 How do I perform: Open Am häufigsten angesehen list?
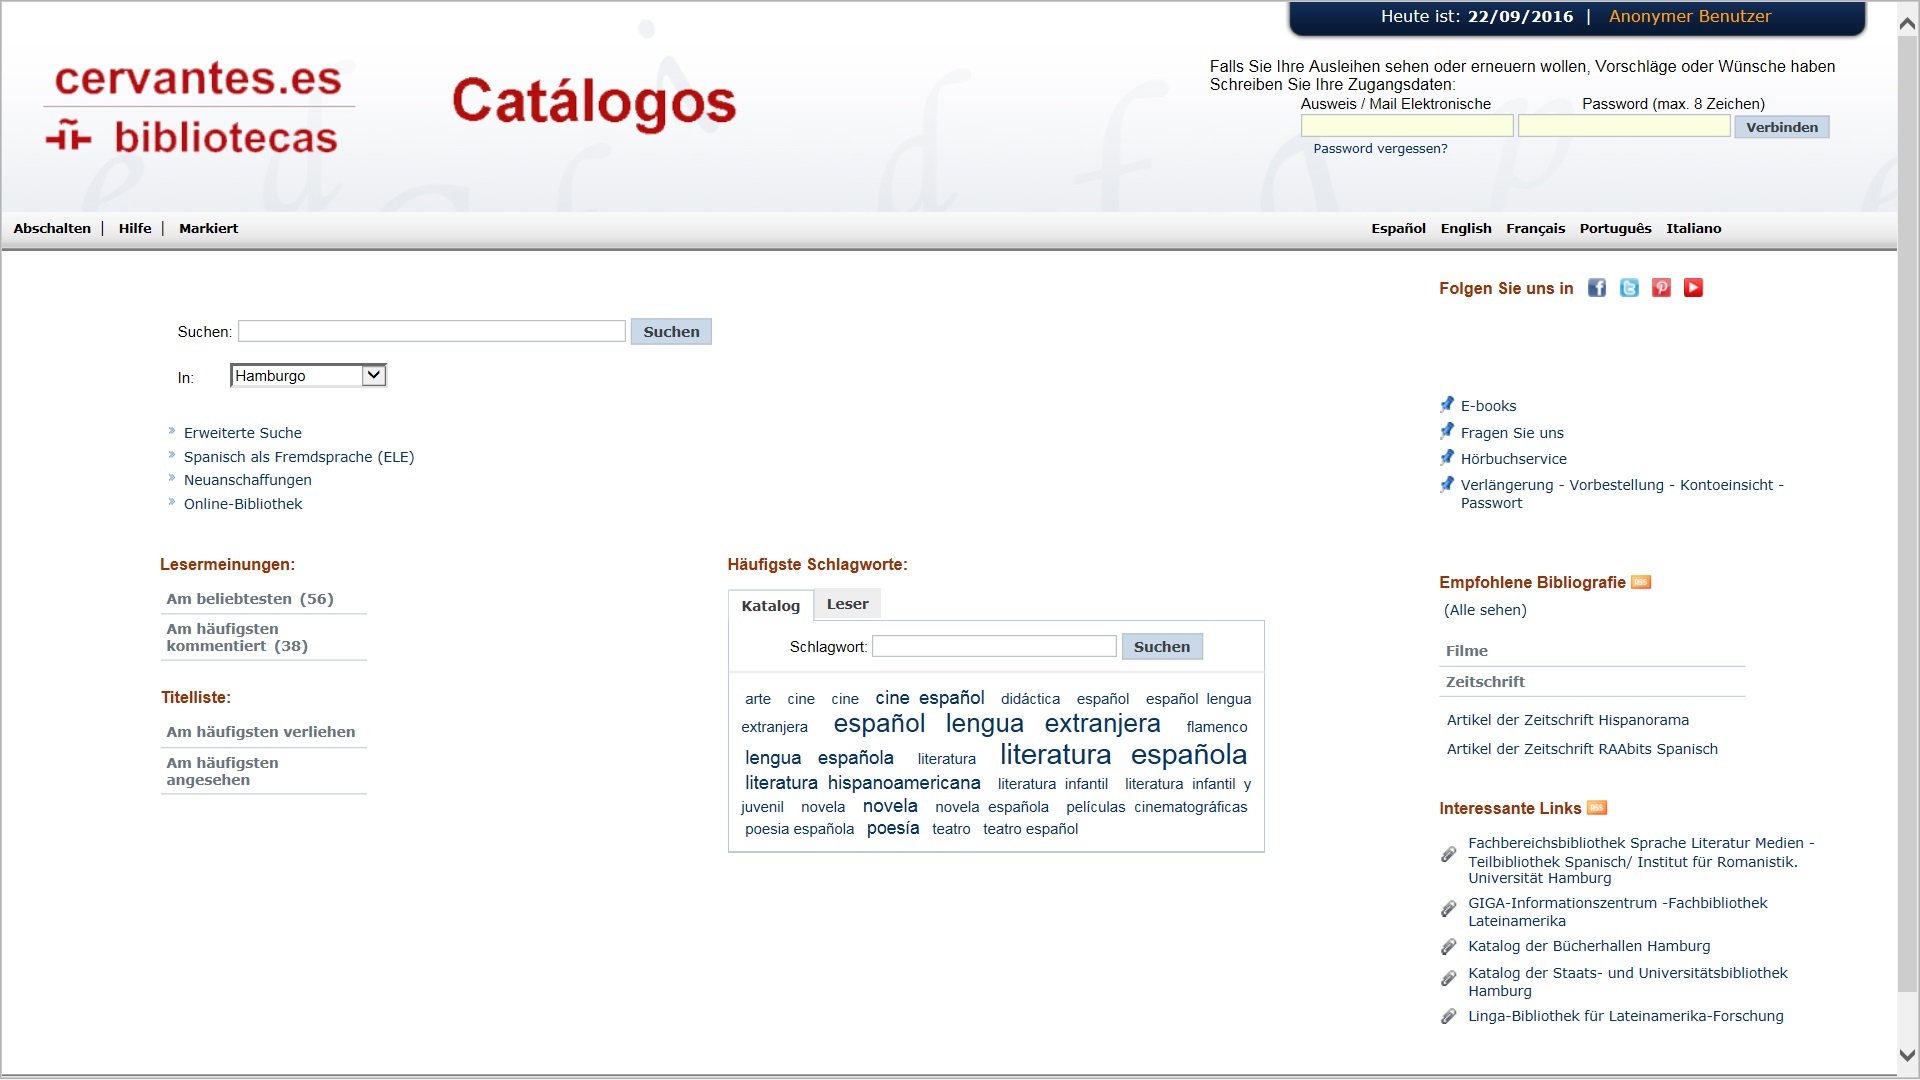coord(222,771)
